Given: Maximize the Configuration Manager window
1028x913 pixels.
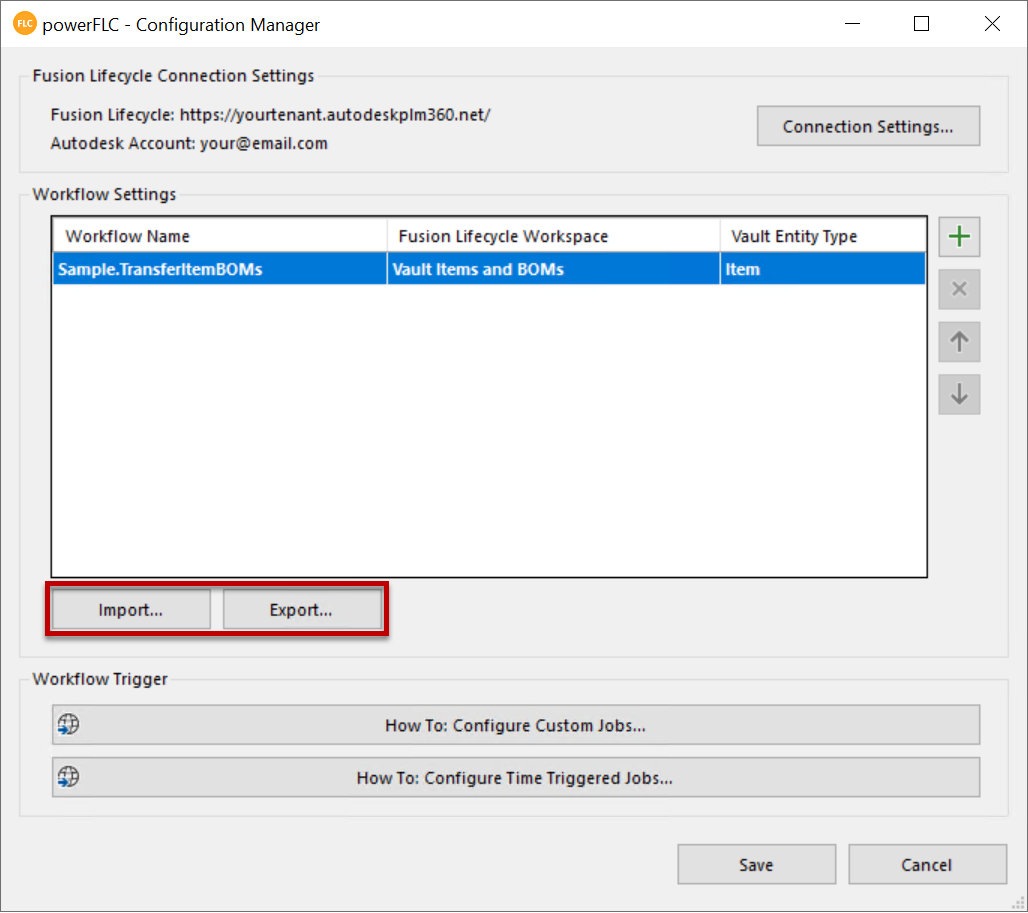Looking at the screenshot, I should (922, 24).
